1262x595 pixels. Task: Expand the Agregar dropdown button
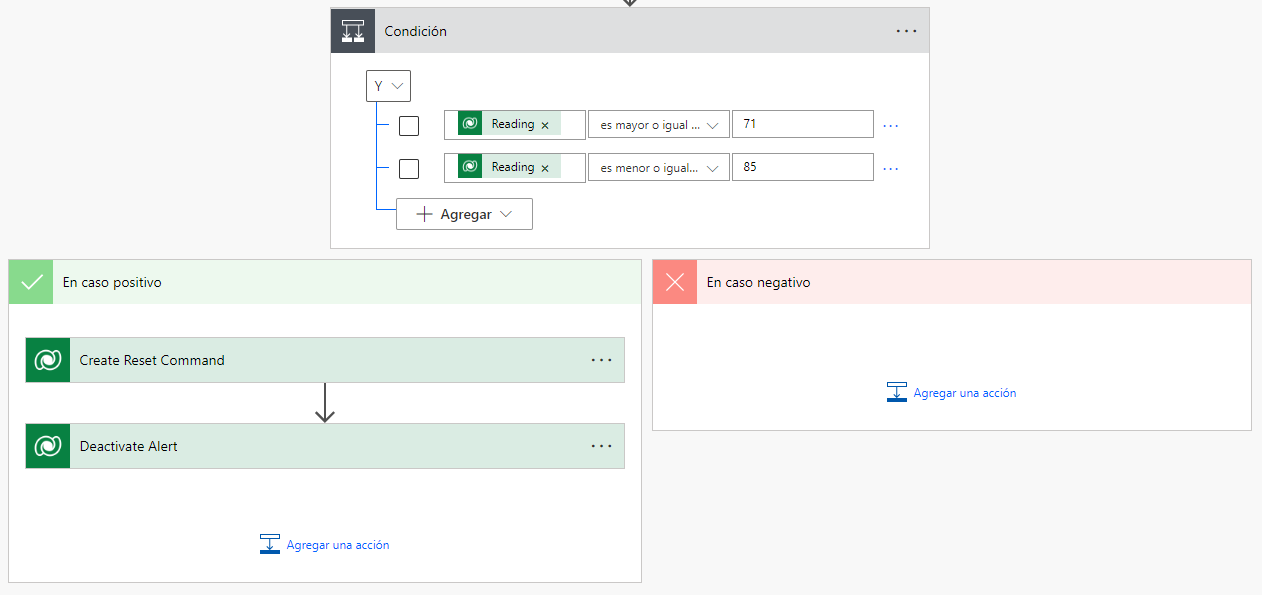[x=464, y=214]
